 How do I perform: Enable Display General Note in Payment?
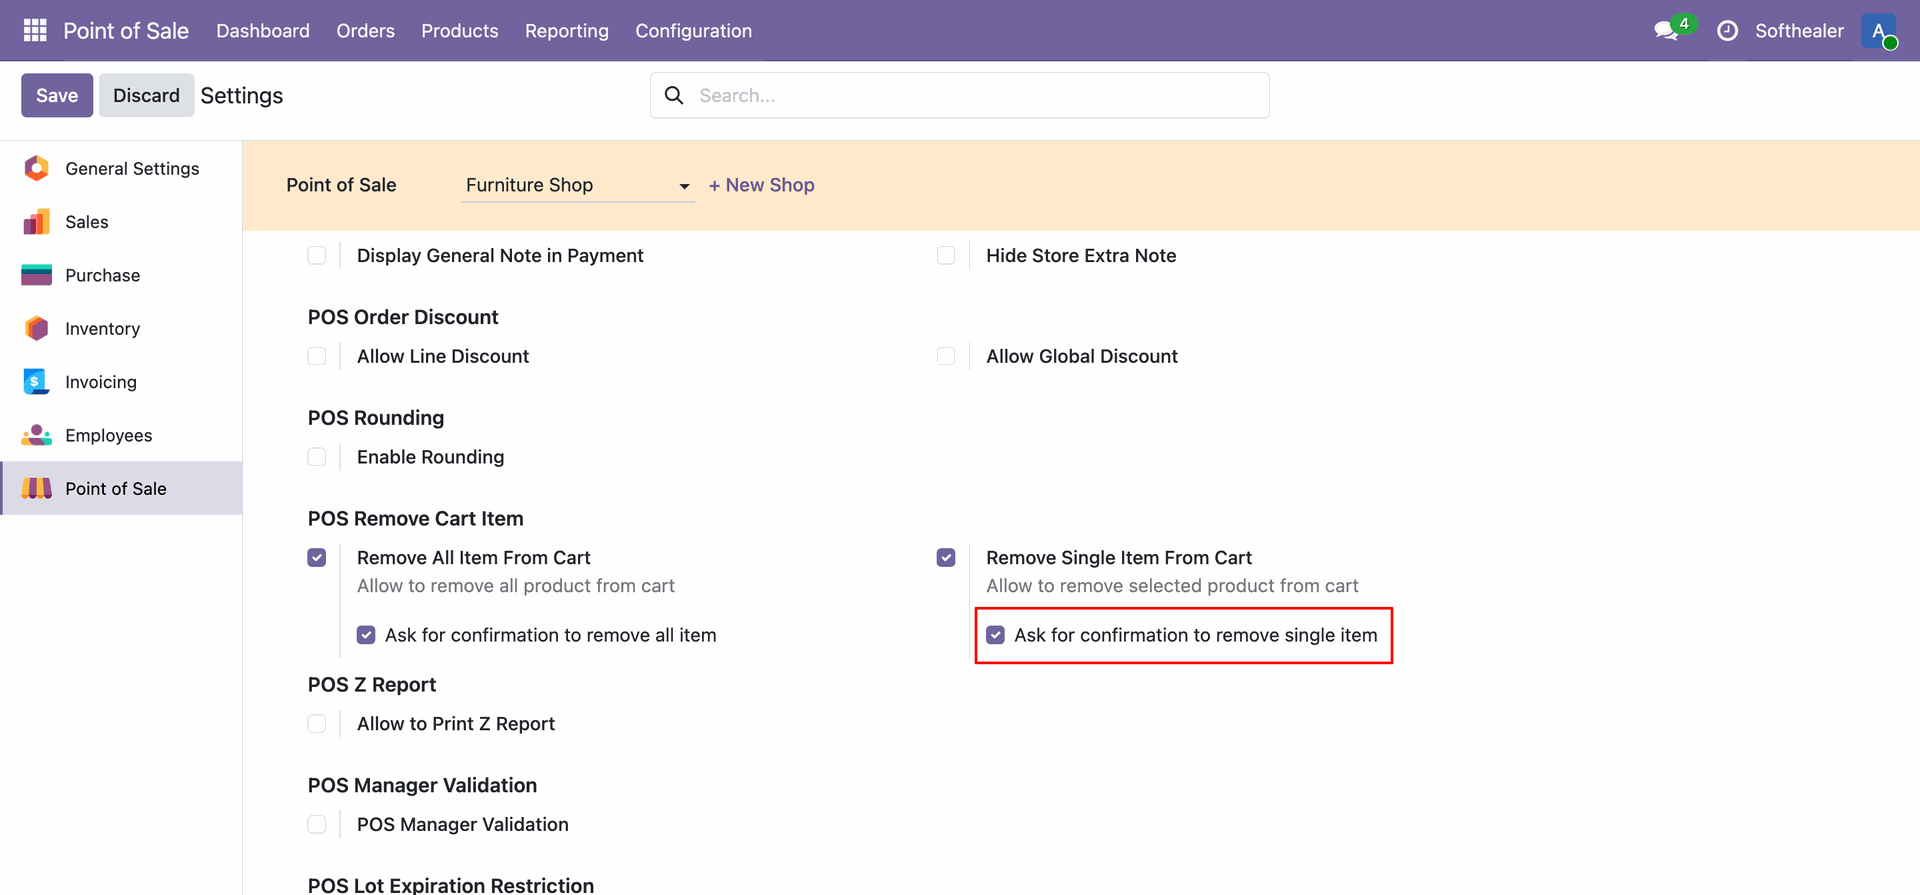(317, 256)
